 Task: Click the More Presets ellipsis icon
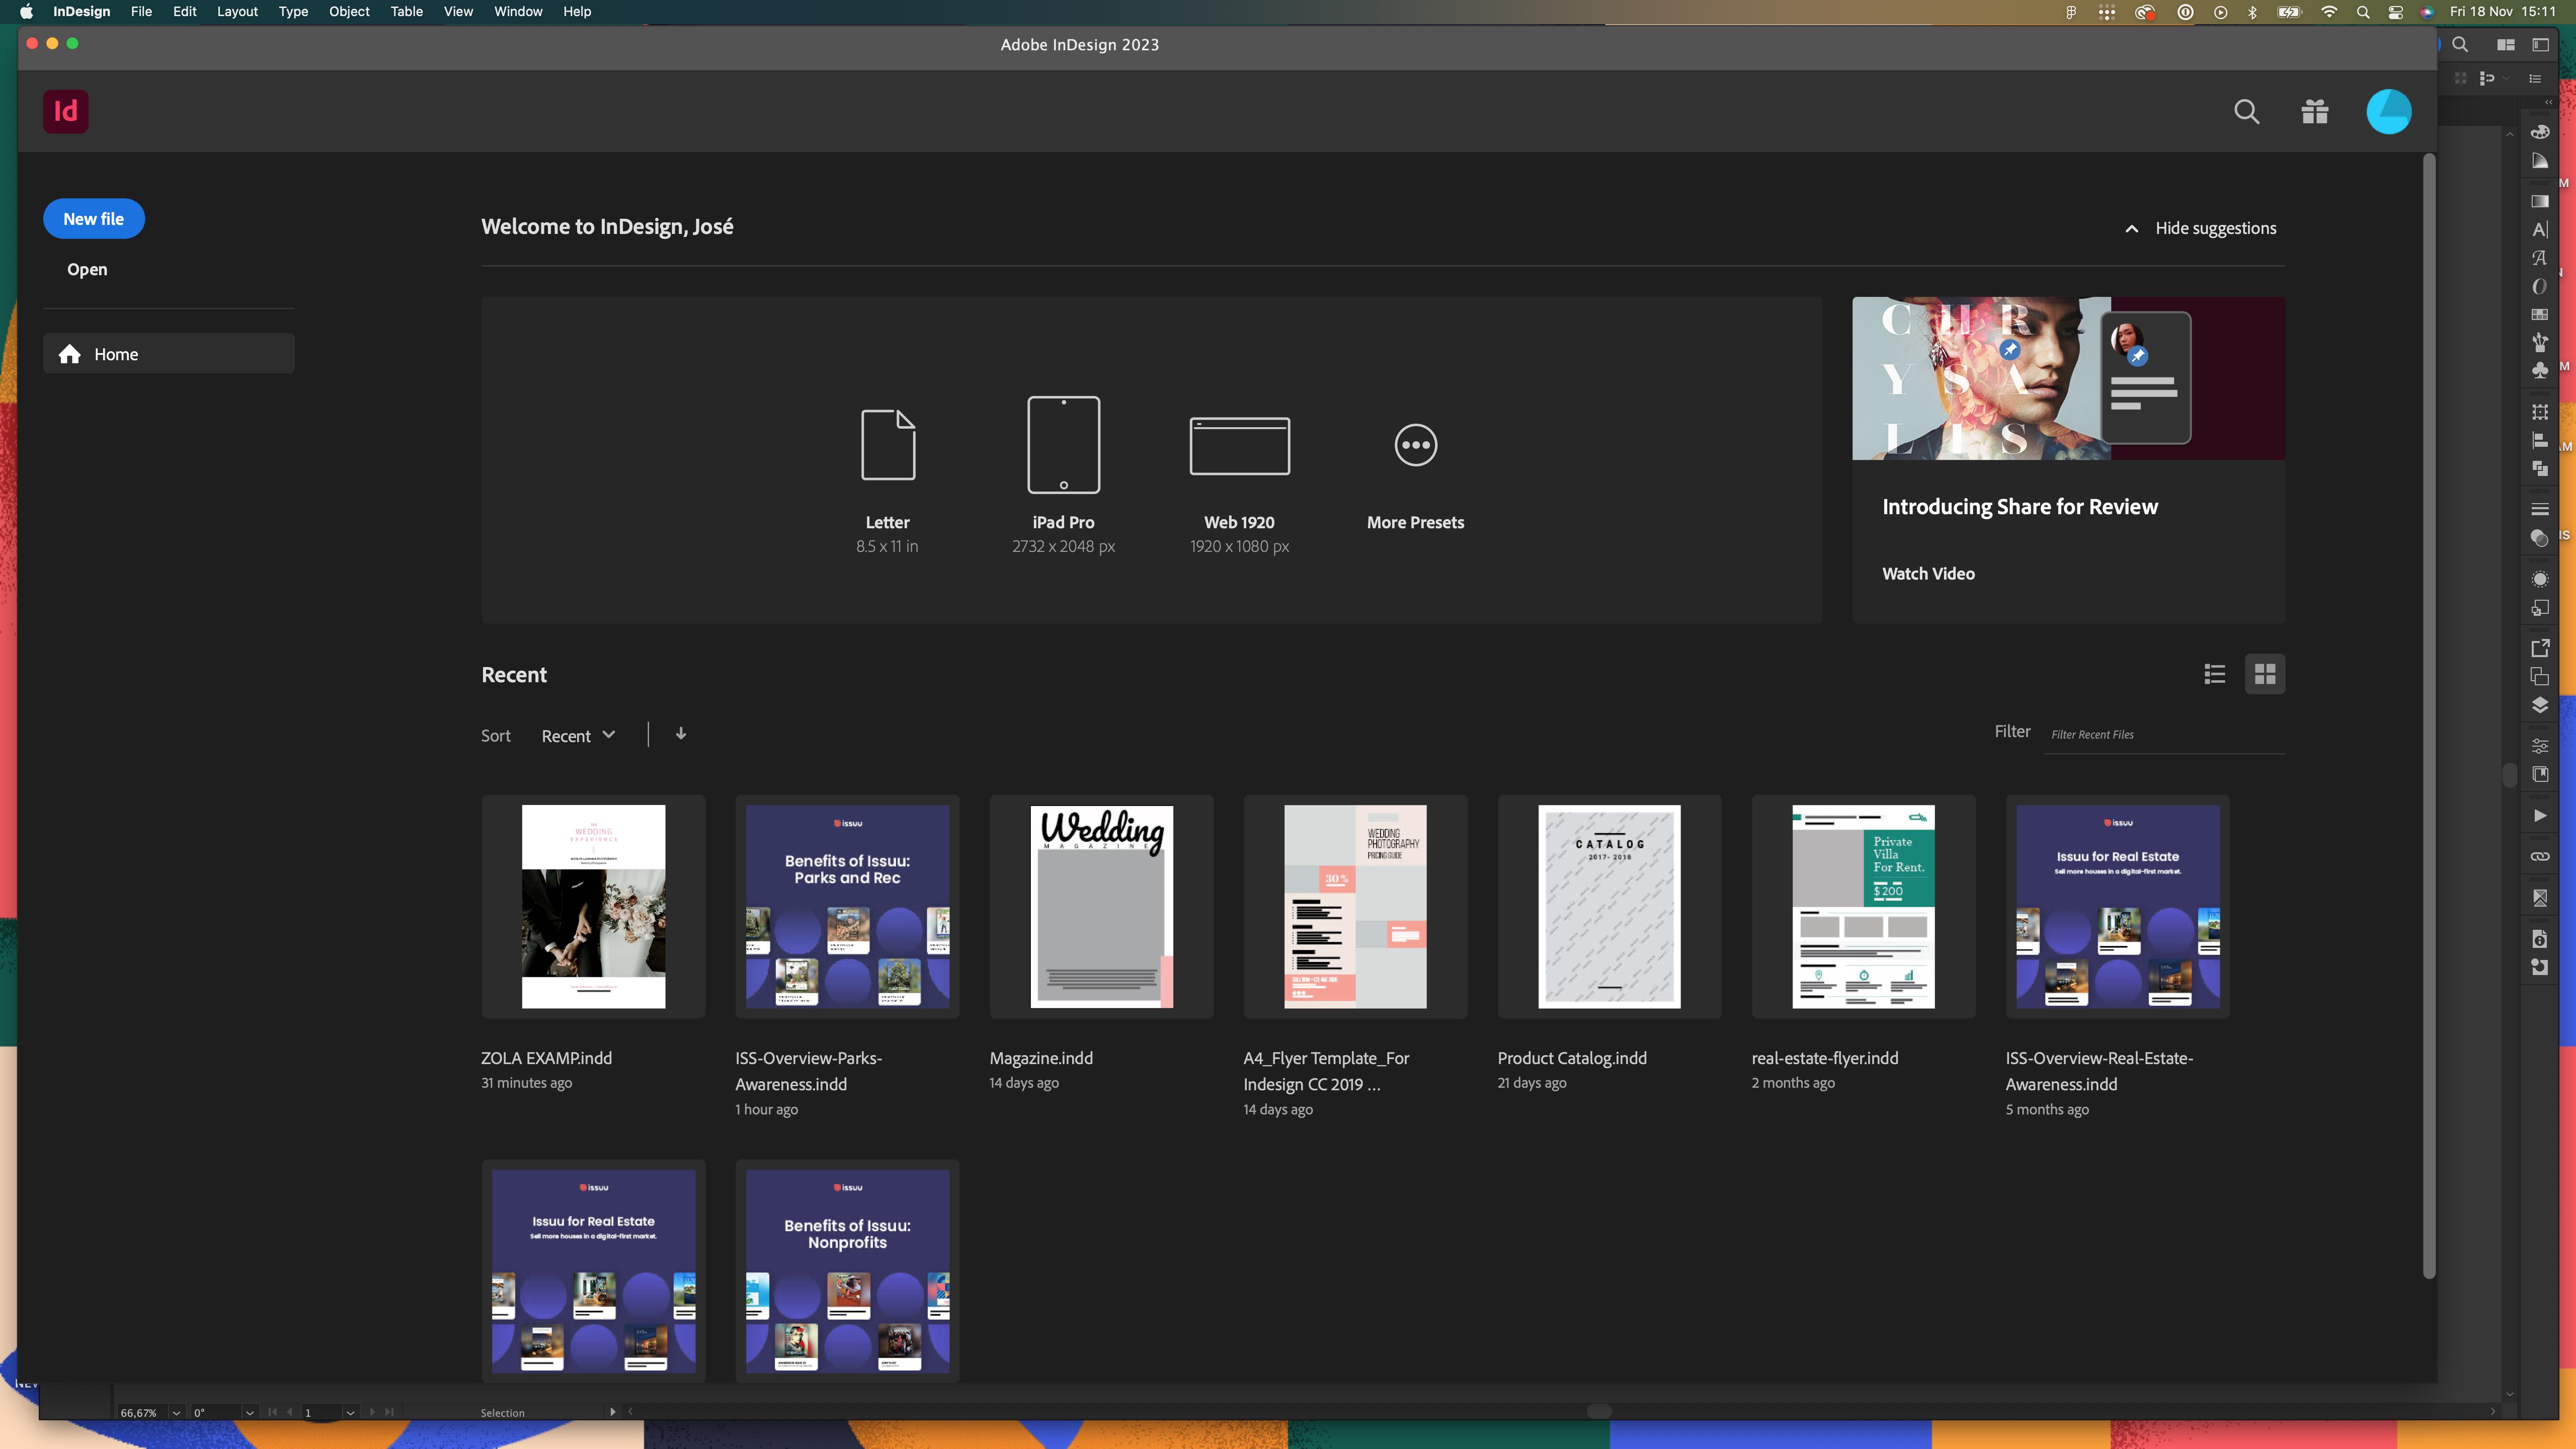1414,445
